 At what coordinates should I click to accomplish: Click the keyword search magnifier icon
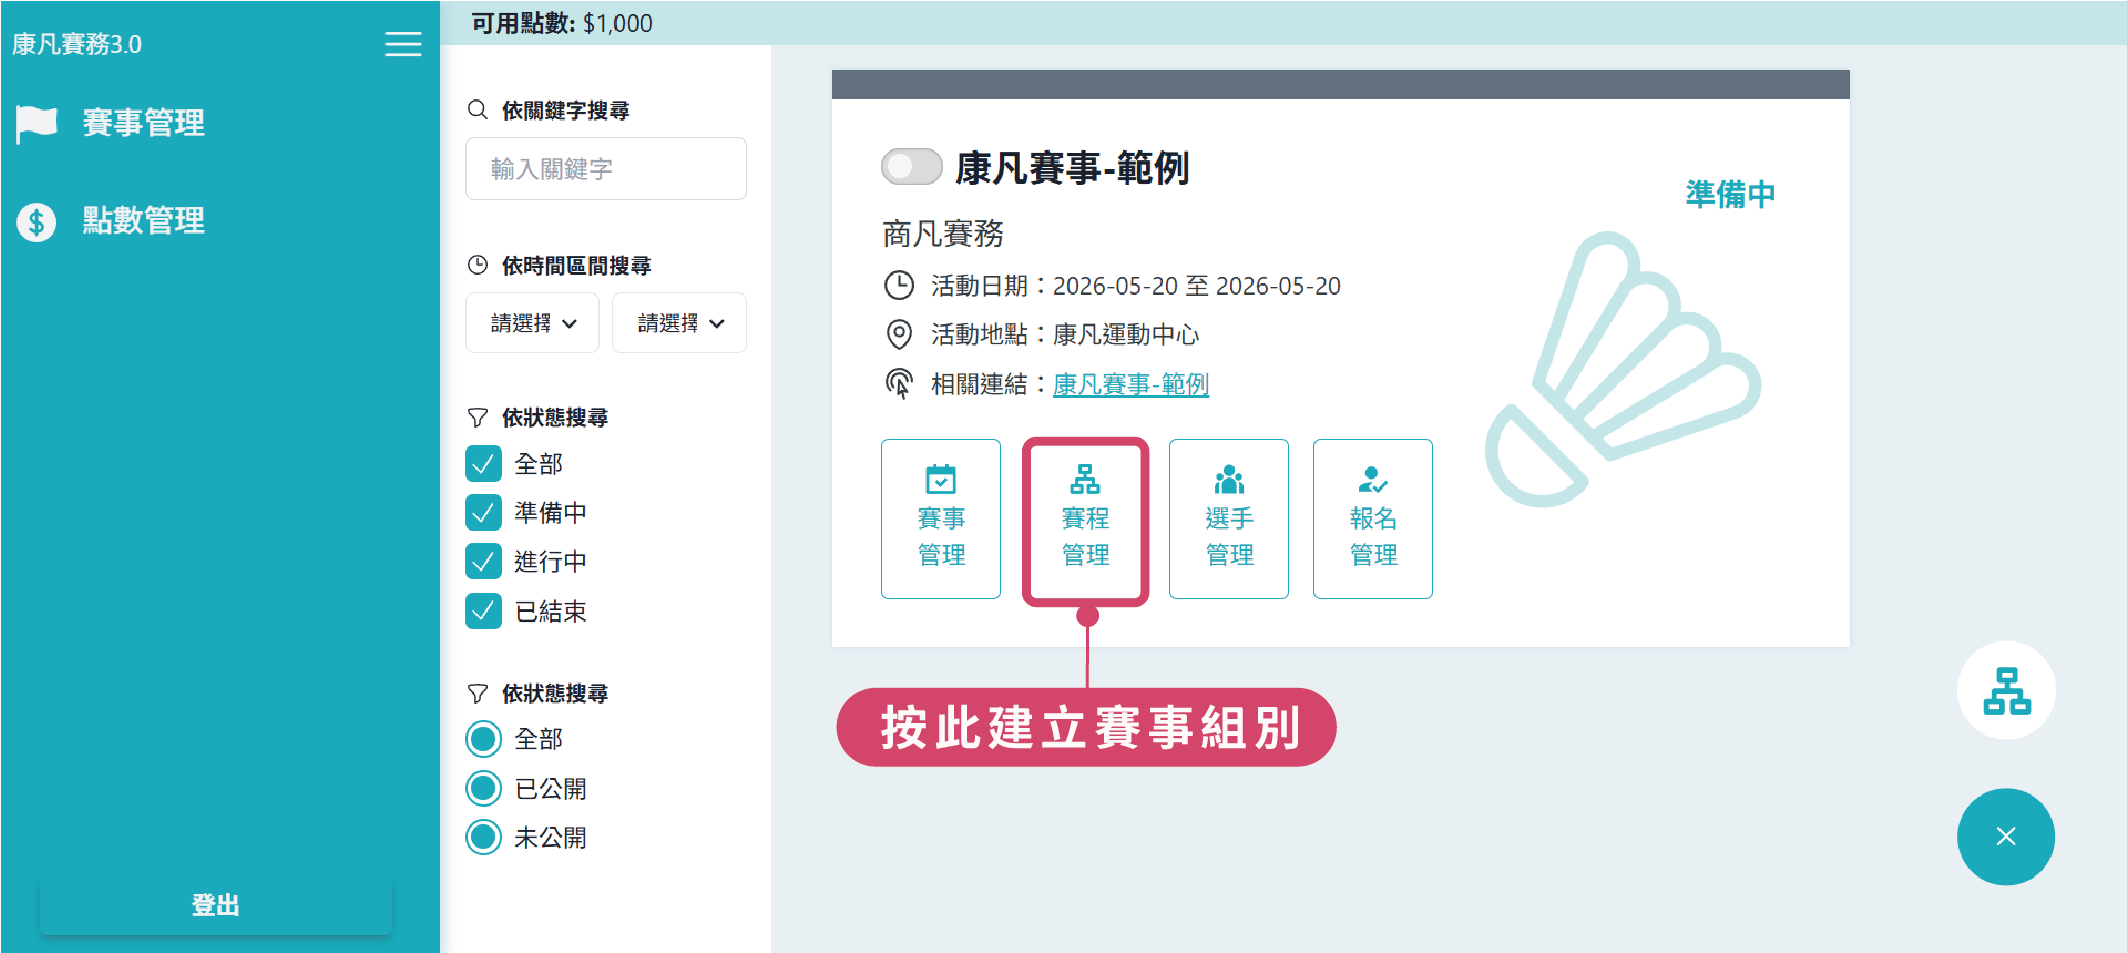478,110
